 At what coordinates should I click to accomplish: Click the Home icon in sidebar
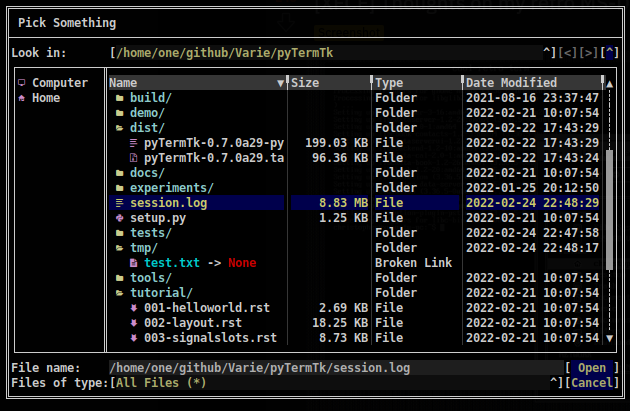pyautogui.click(x=22, y=98)
